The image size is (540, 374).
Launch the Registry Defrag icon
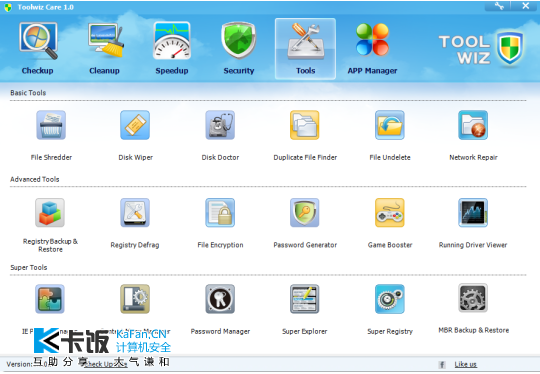[135, 212]
